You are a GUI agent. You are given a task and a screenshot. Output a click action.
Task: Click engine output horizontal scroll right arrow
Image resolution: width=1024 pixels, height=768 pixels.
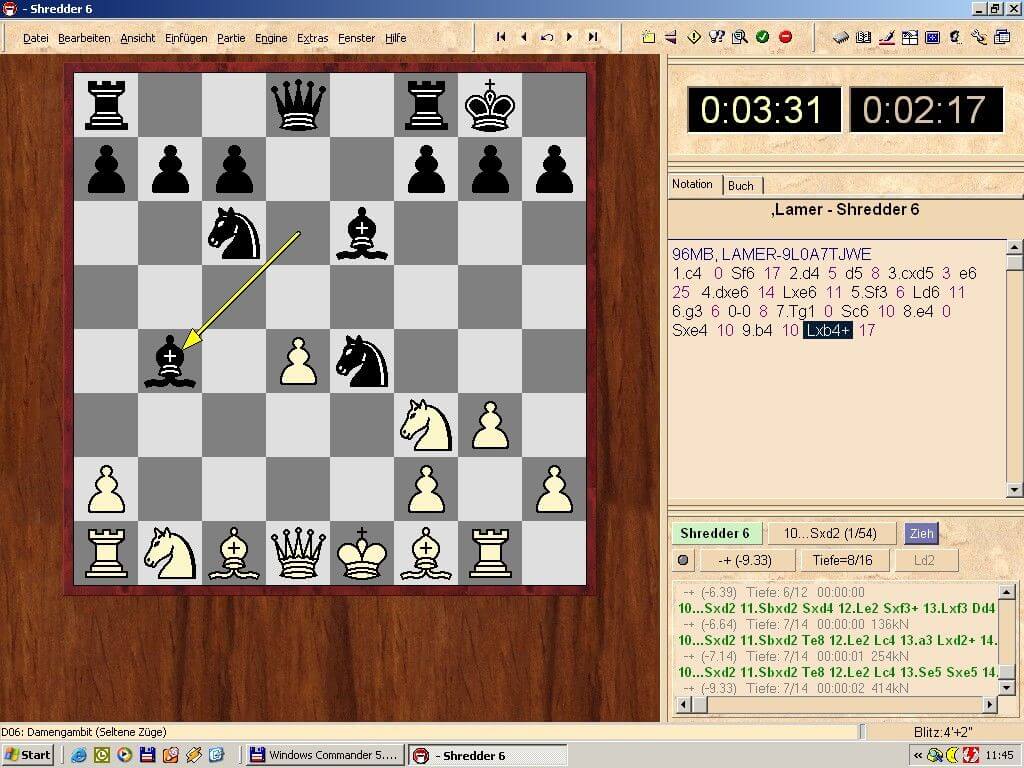click(990, 705)
